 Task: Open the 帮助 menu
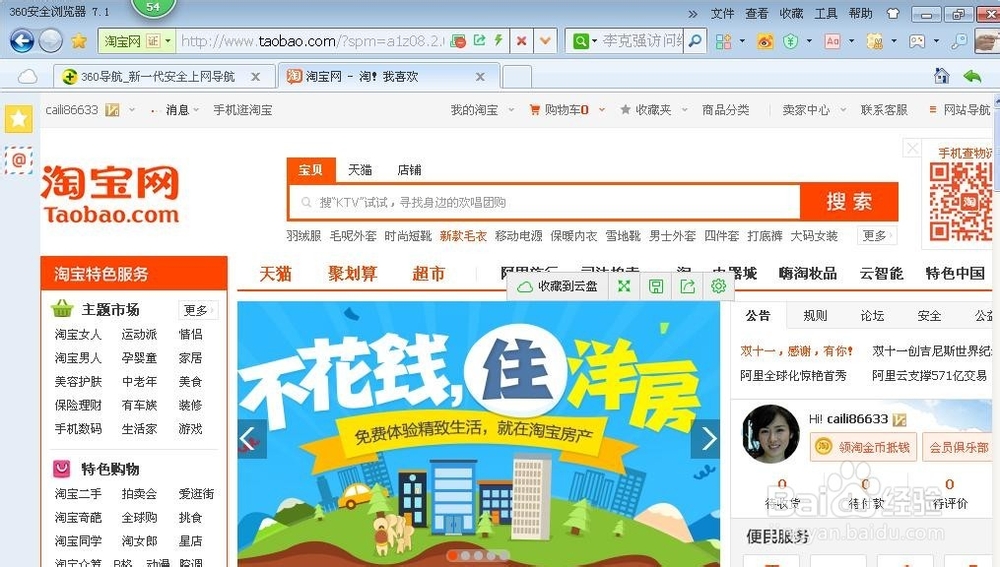coord(860,13)
